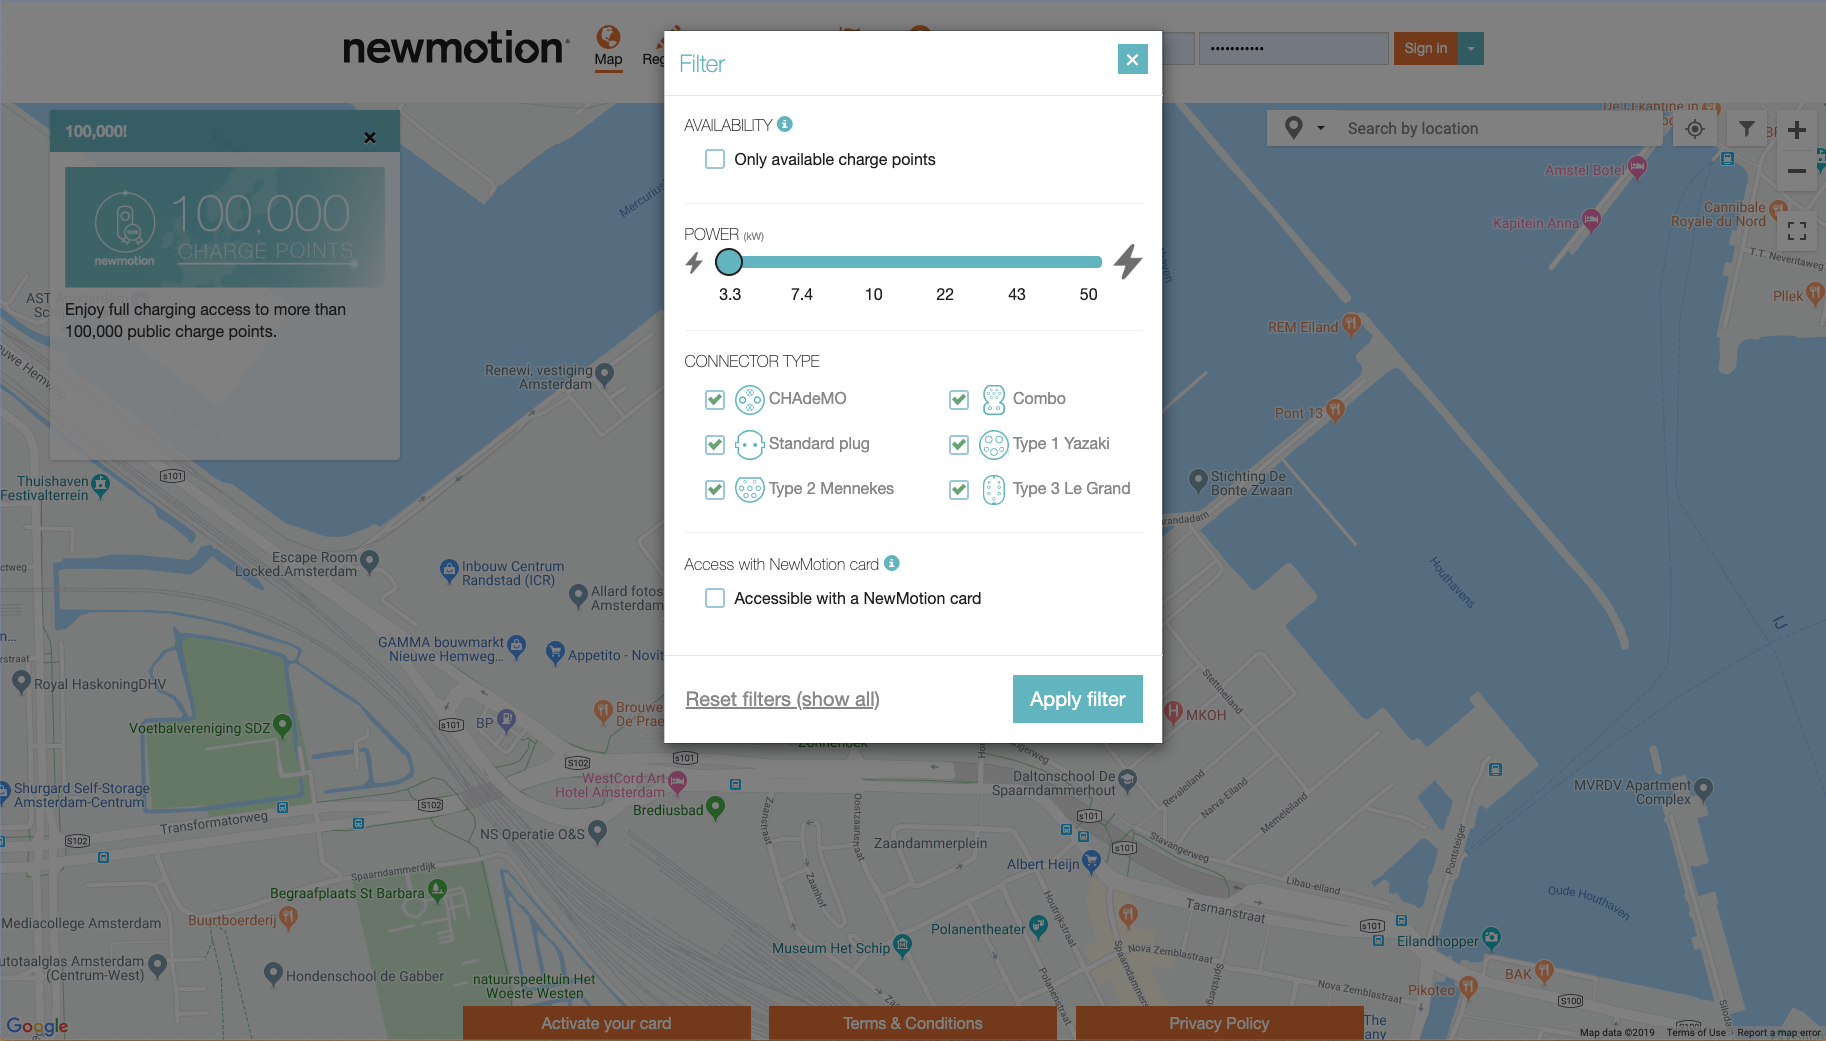Click the REM Eiland restaurant marker
This screenshot has width=1826, height=1041.
(x=1351, y=324)
